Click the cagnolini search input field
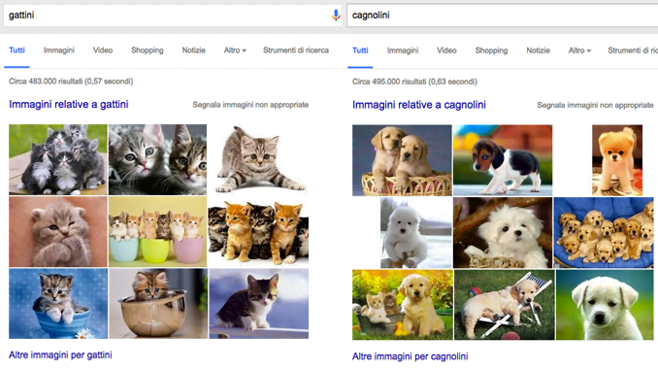This screenshot has height=368, width=658. 502,16
